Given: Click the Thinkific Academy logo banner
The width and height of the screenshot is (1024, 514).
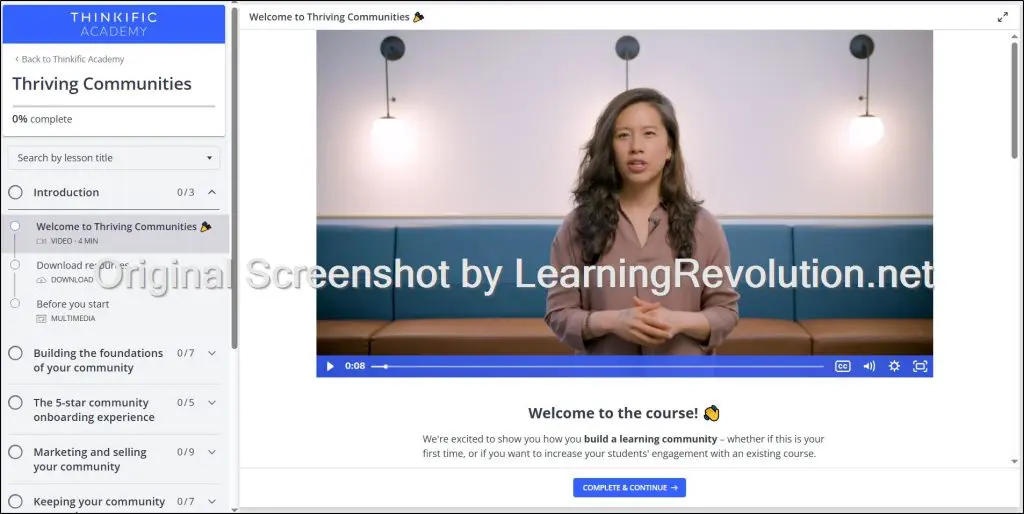Looking at the screenshot, I should coord(114,24).
